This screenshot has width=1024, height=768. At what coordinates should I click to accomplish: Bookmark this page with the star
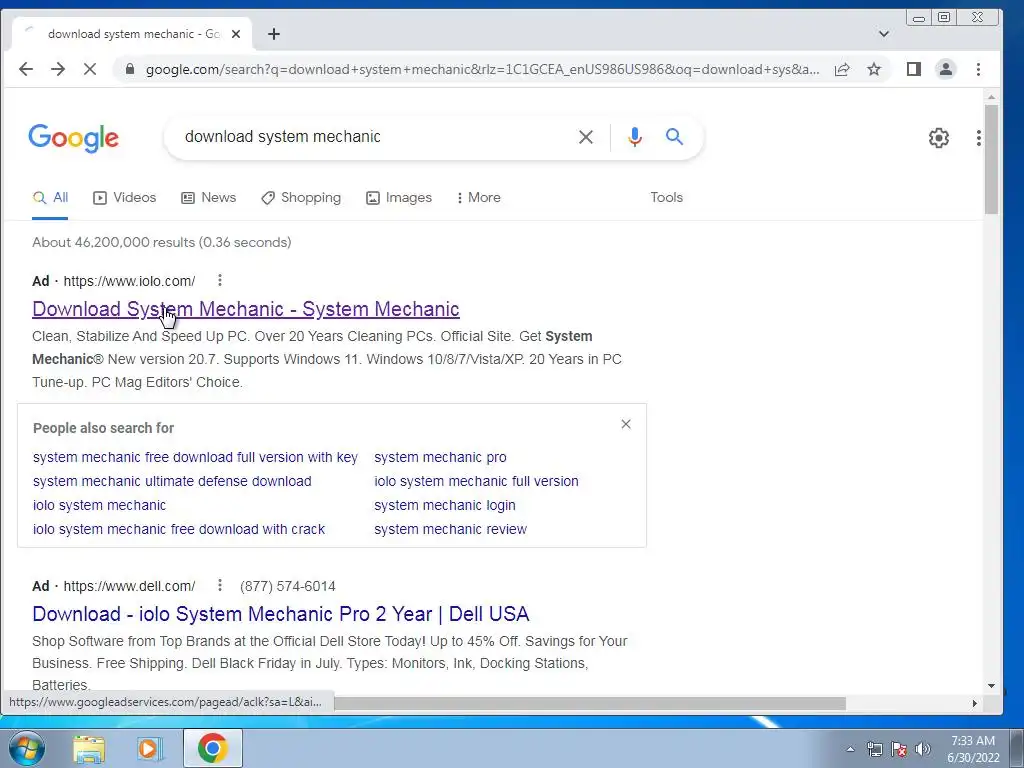874,69
